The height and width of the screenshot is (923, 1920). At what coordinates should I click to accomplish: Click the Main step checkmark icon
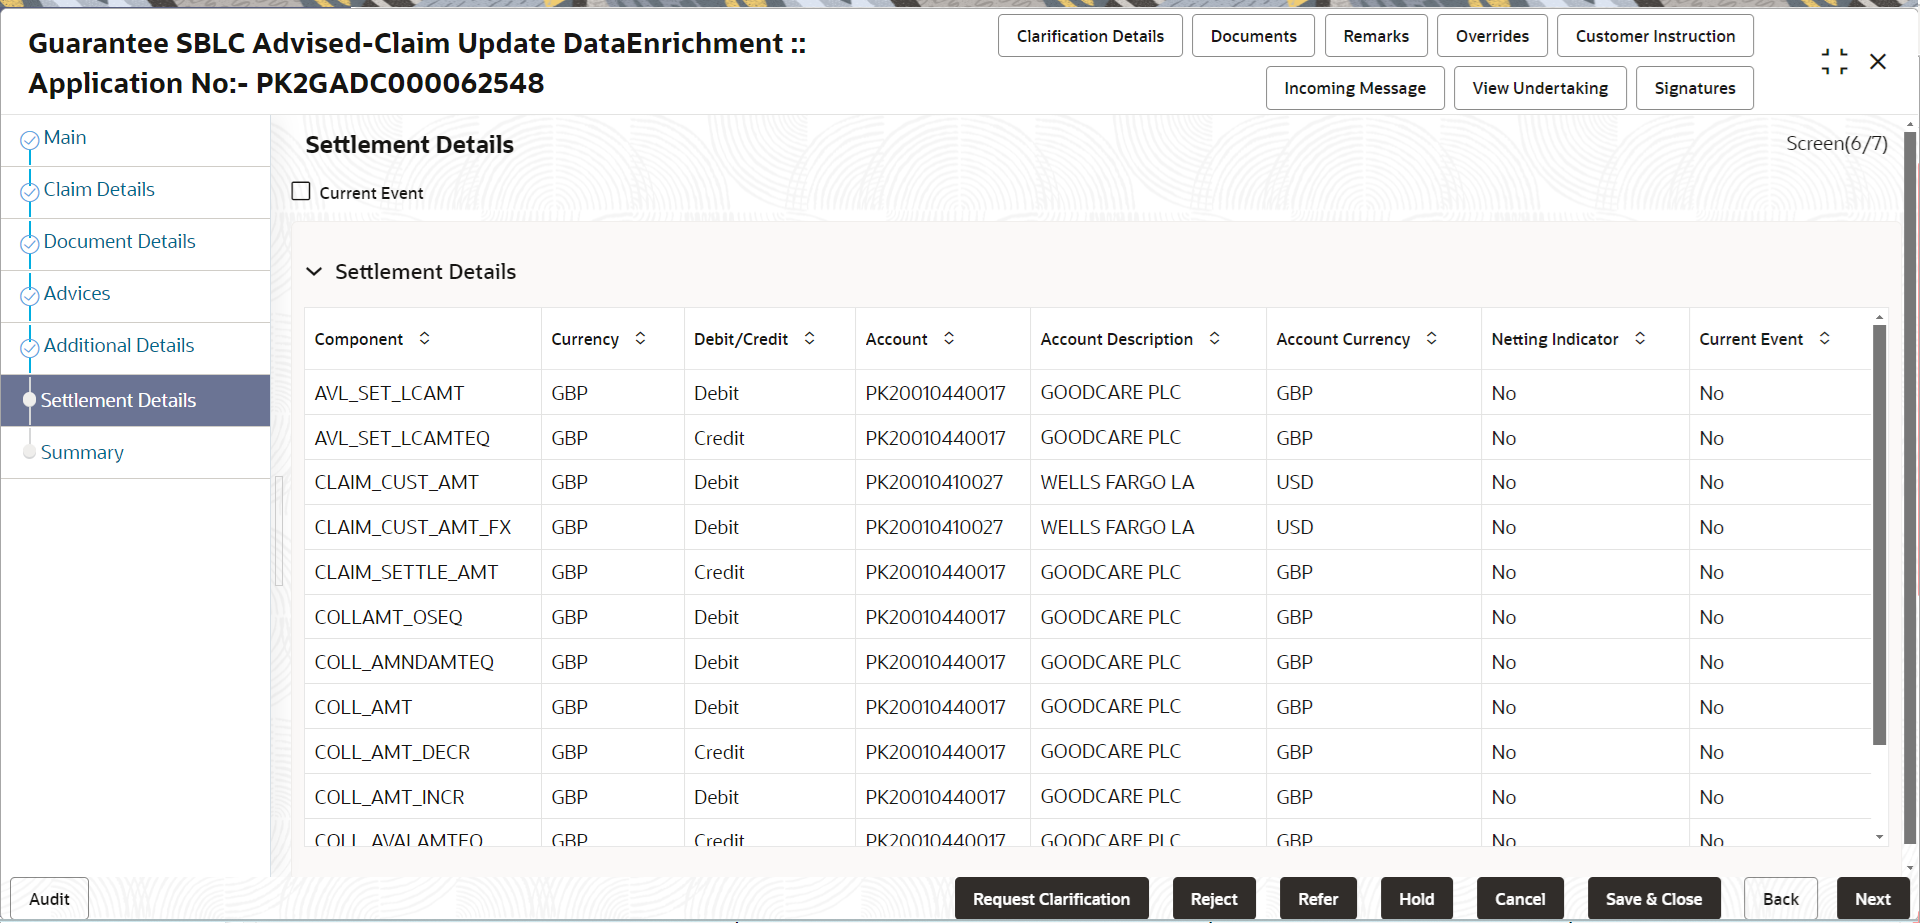30,140
